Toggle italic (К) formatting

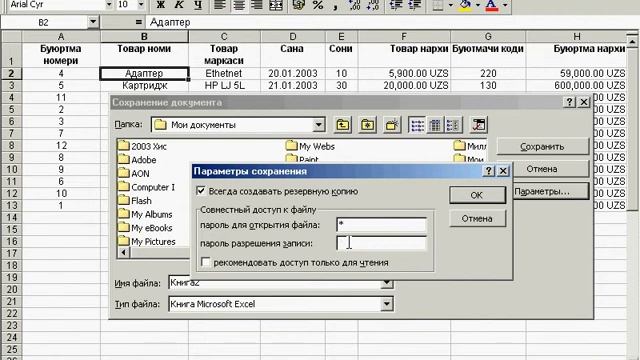point(179,5)
